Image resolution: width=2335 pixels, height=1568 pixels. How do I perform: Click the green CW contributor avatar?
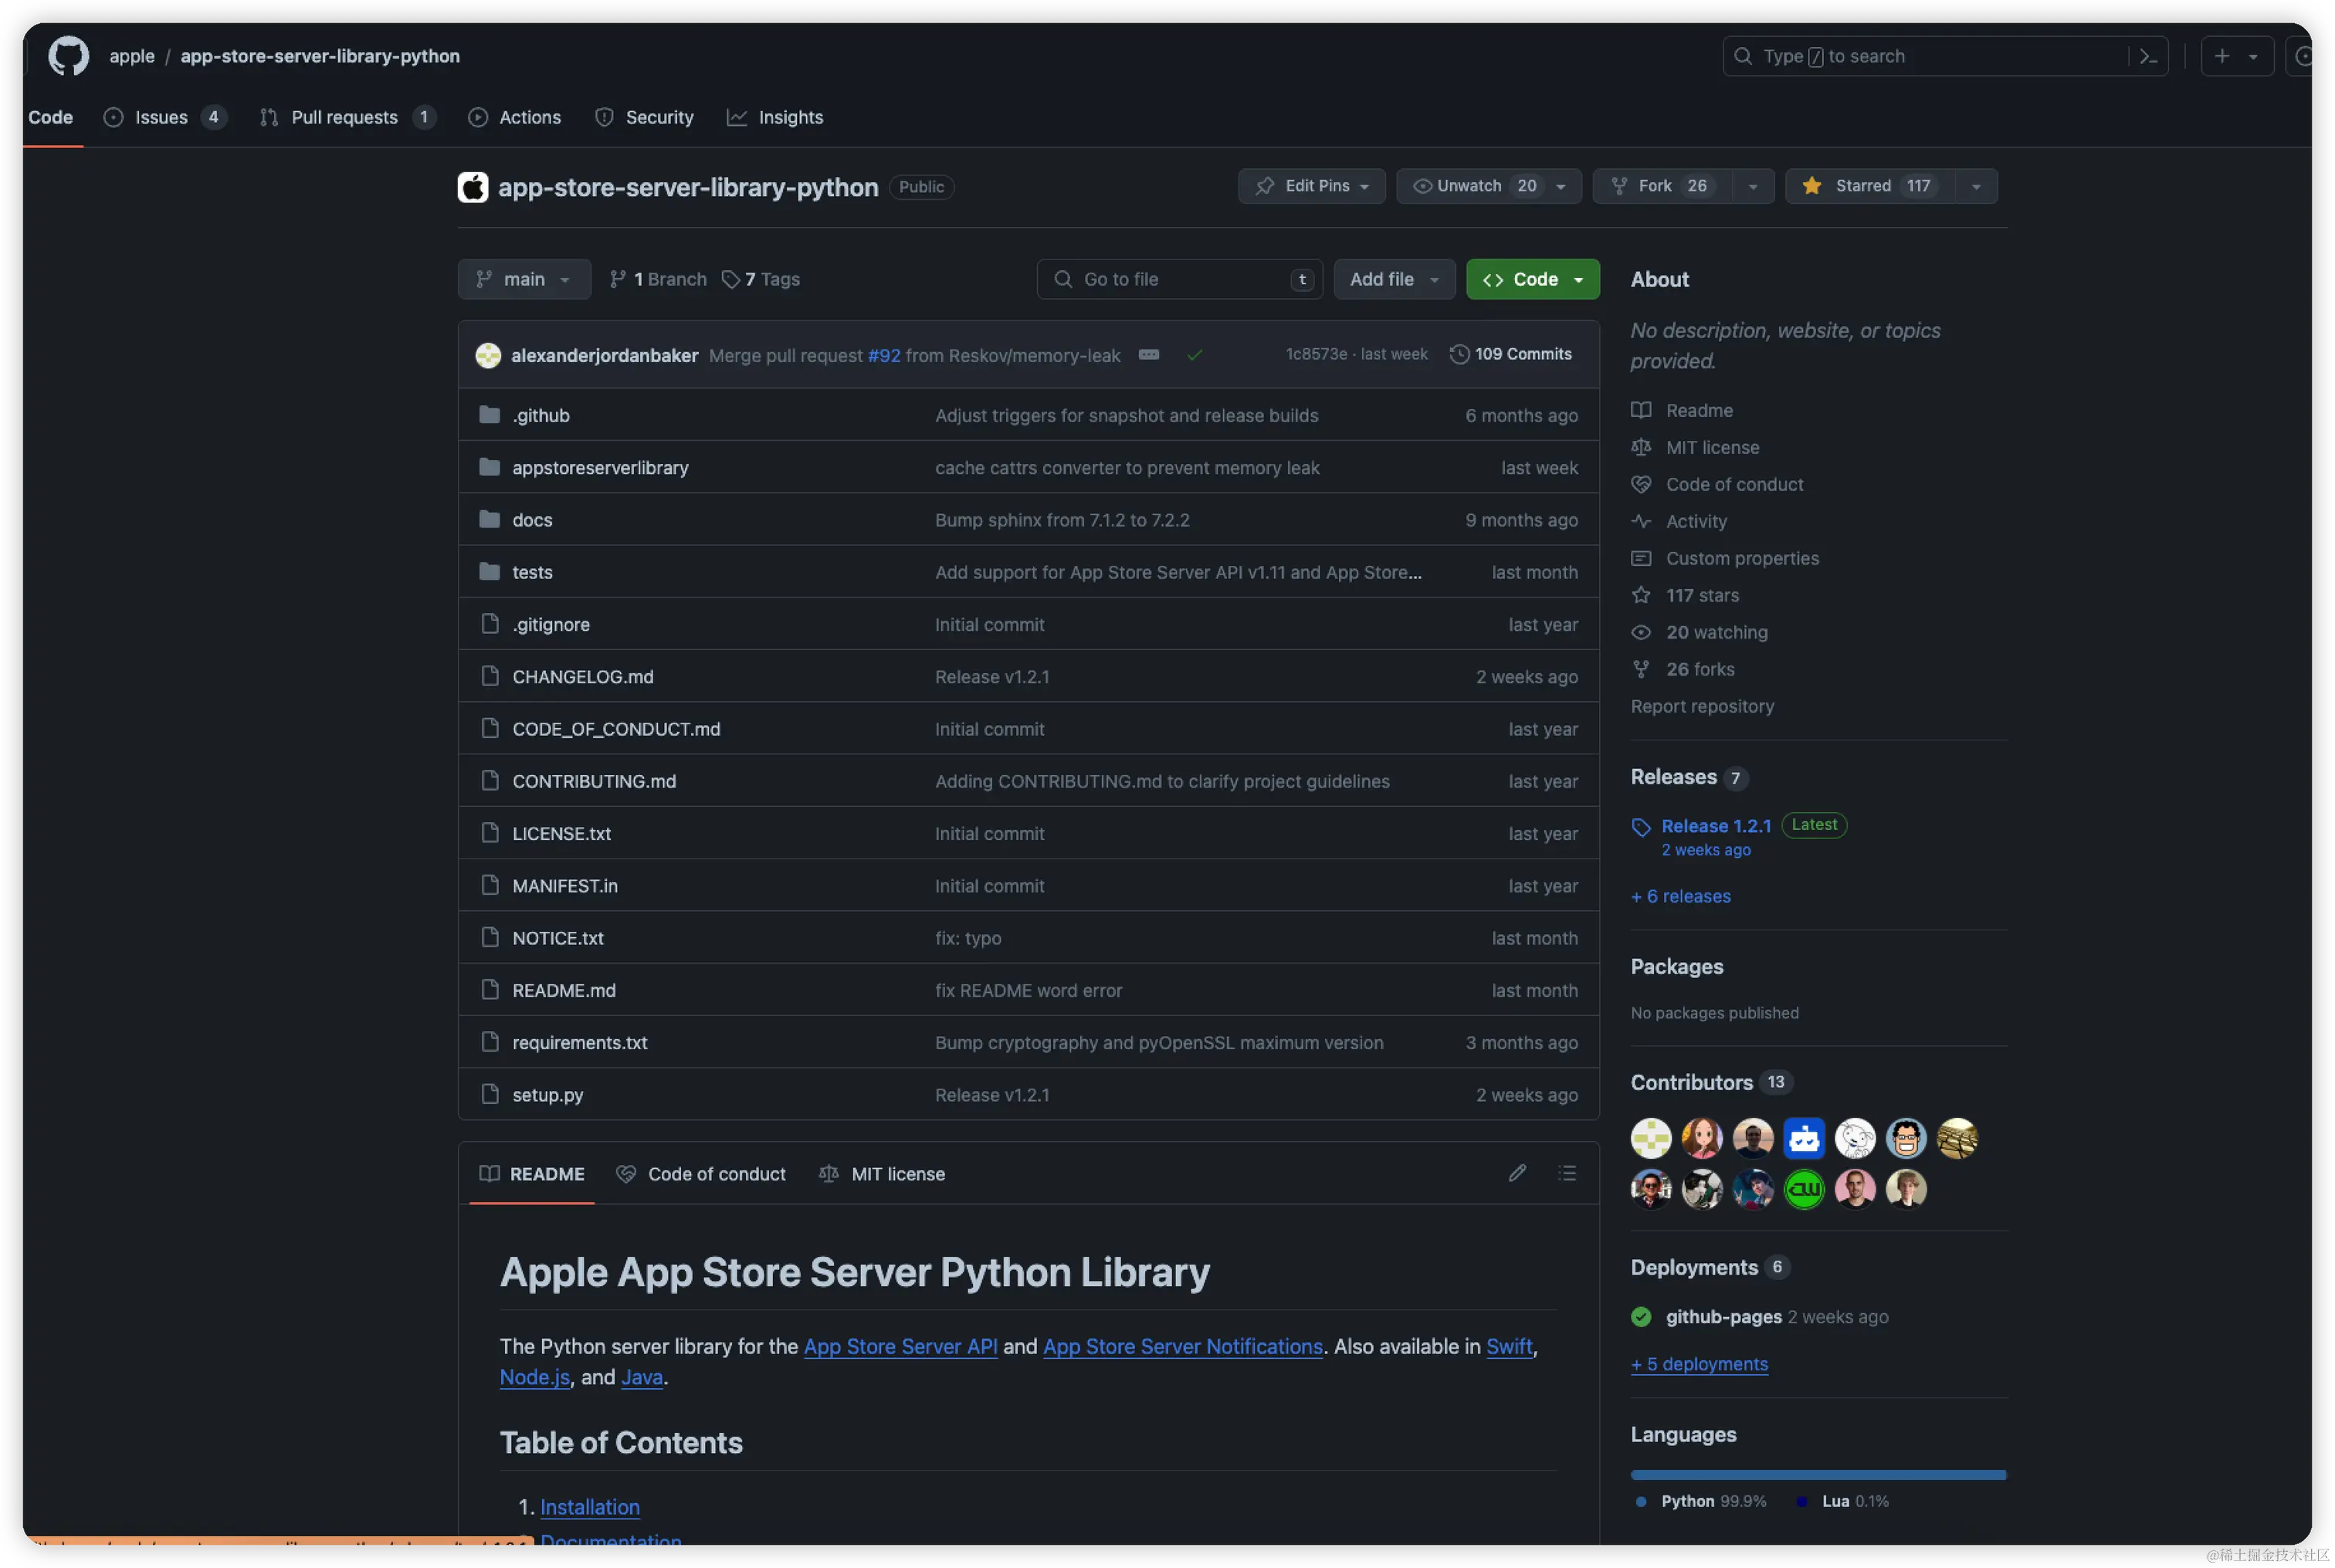(1804, 1189)
